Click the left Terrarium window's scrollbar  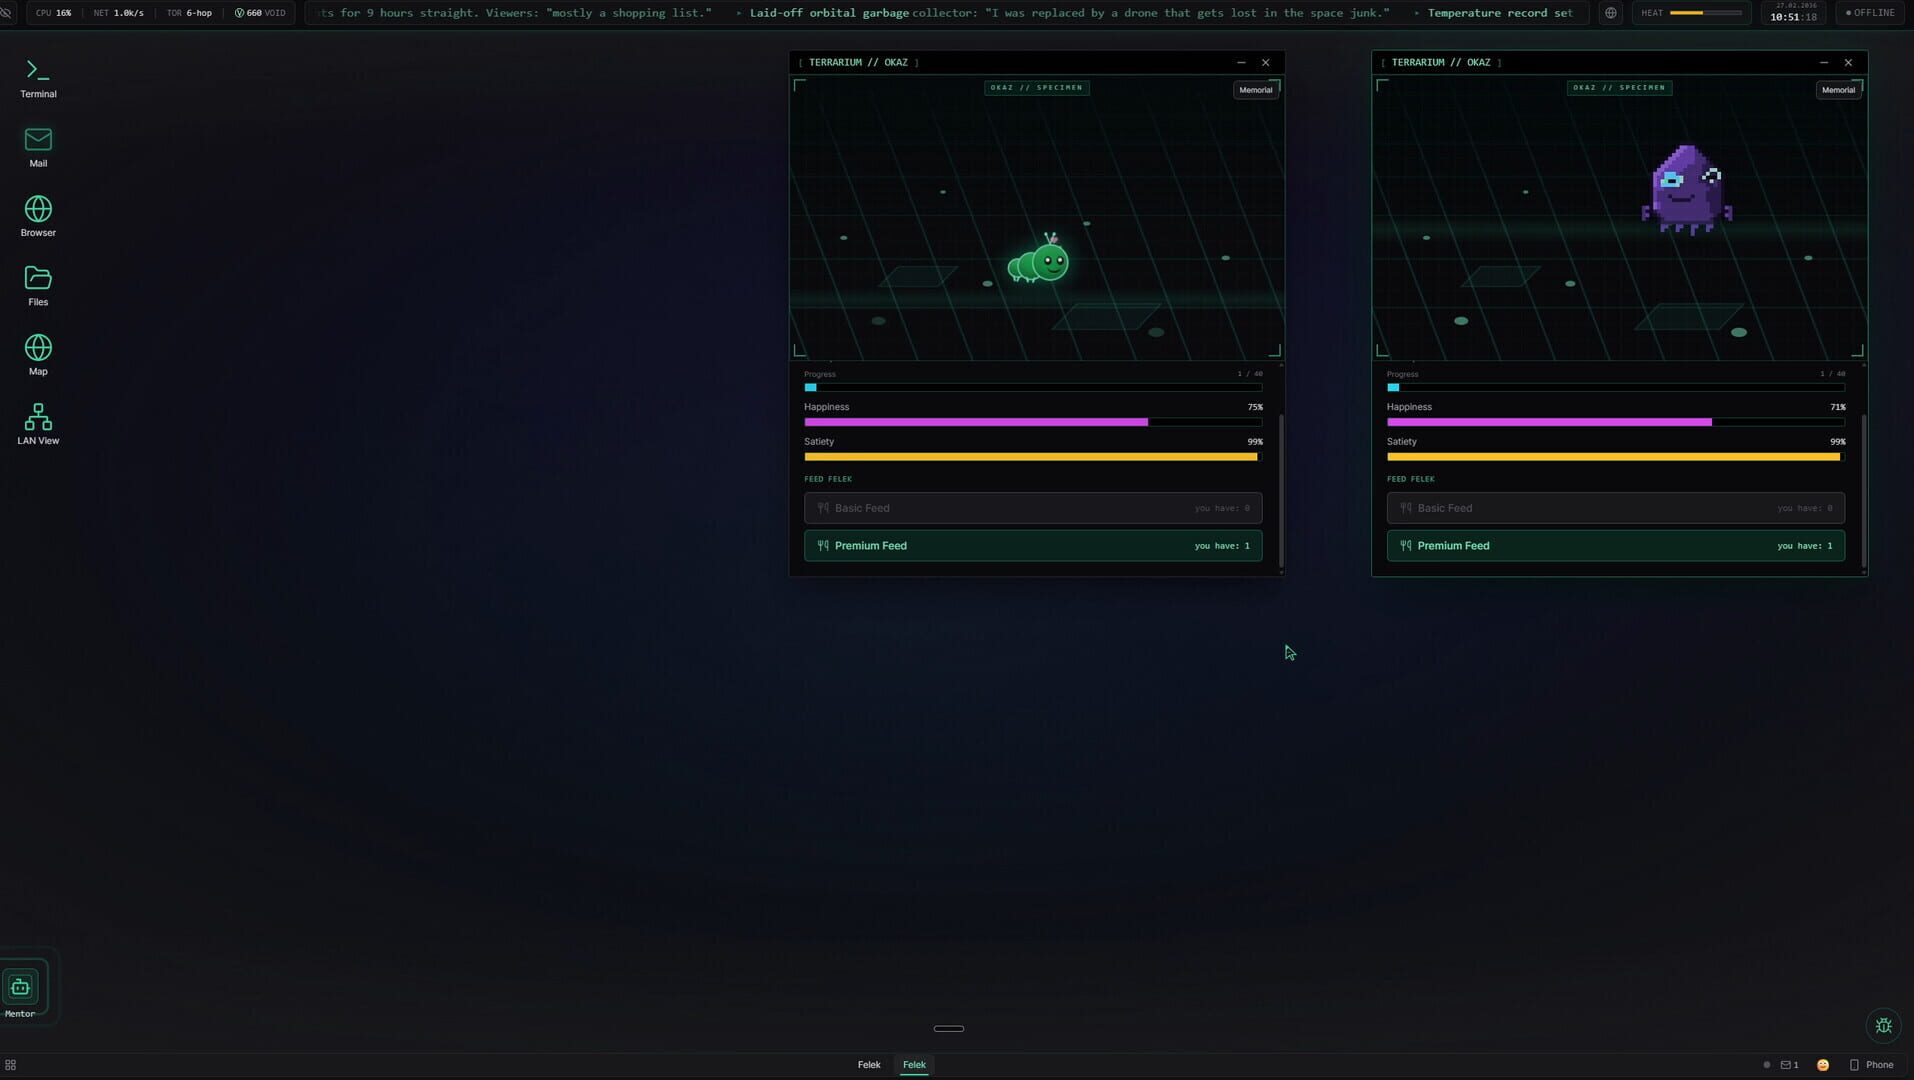point(1281,492)
